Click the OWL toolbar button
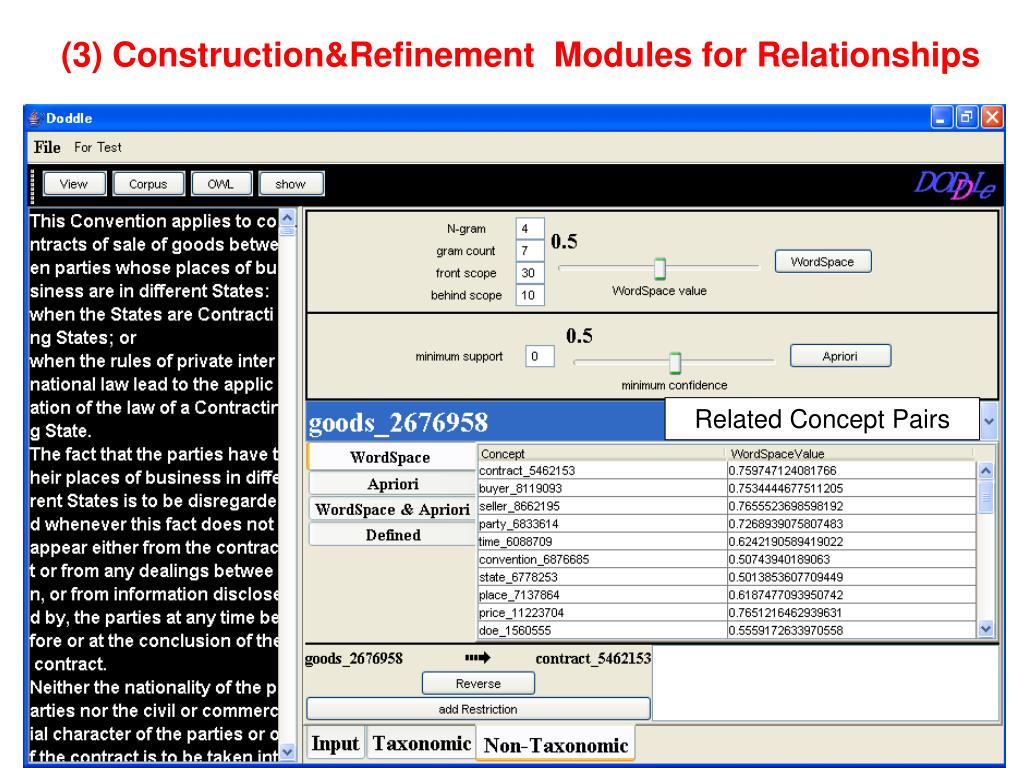The height and width of the screenshot is (768, 1024). [221, 184]
